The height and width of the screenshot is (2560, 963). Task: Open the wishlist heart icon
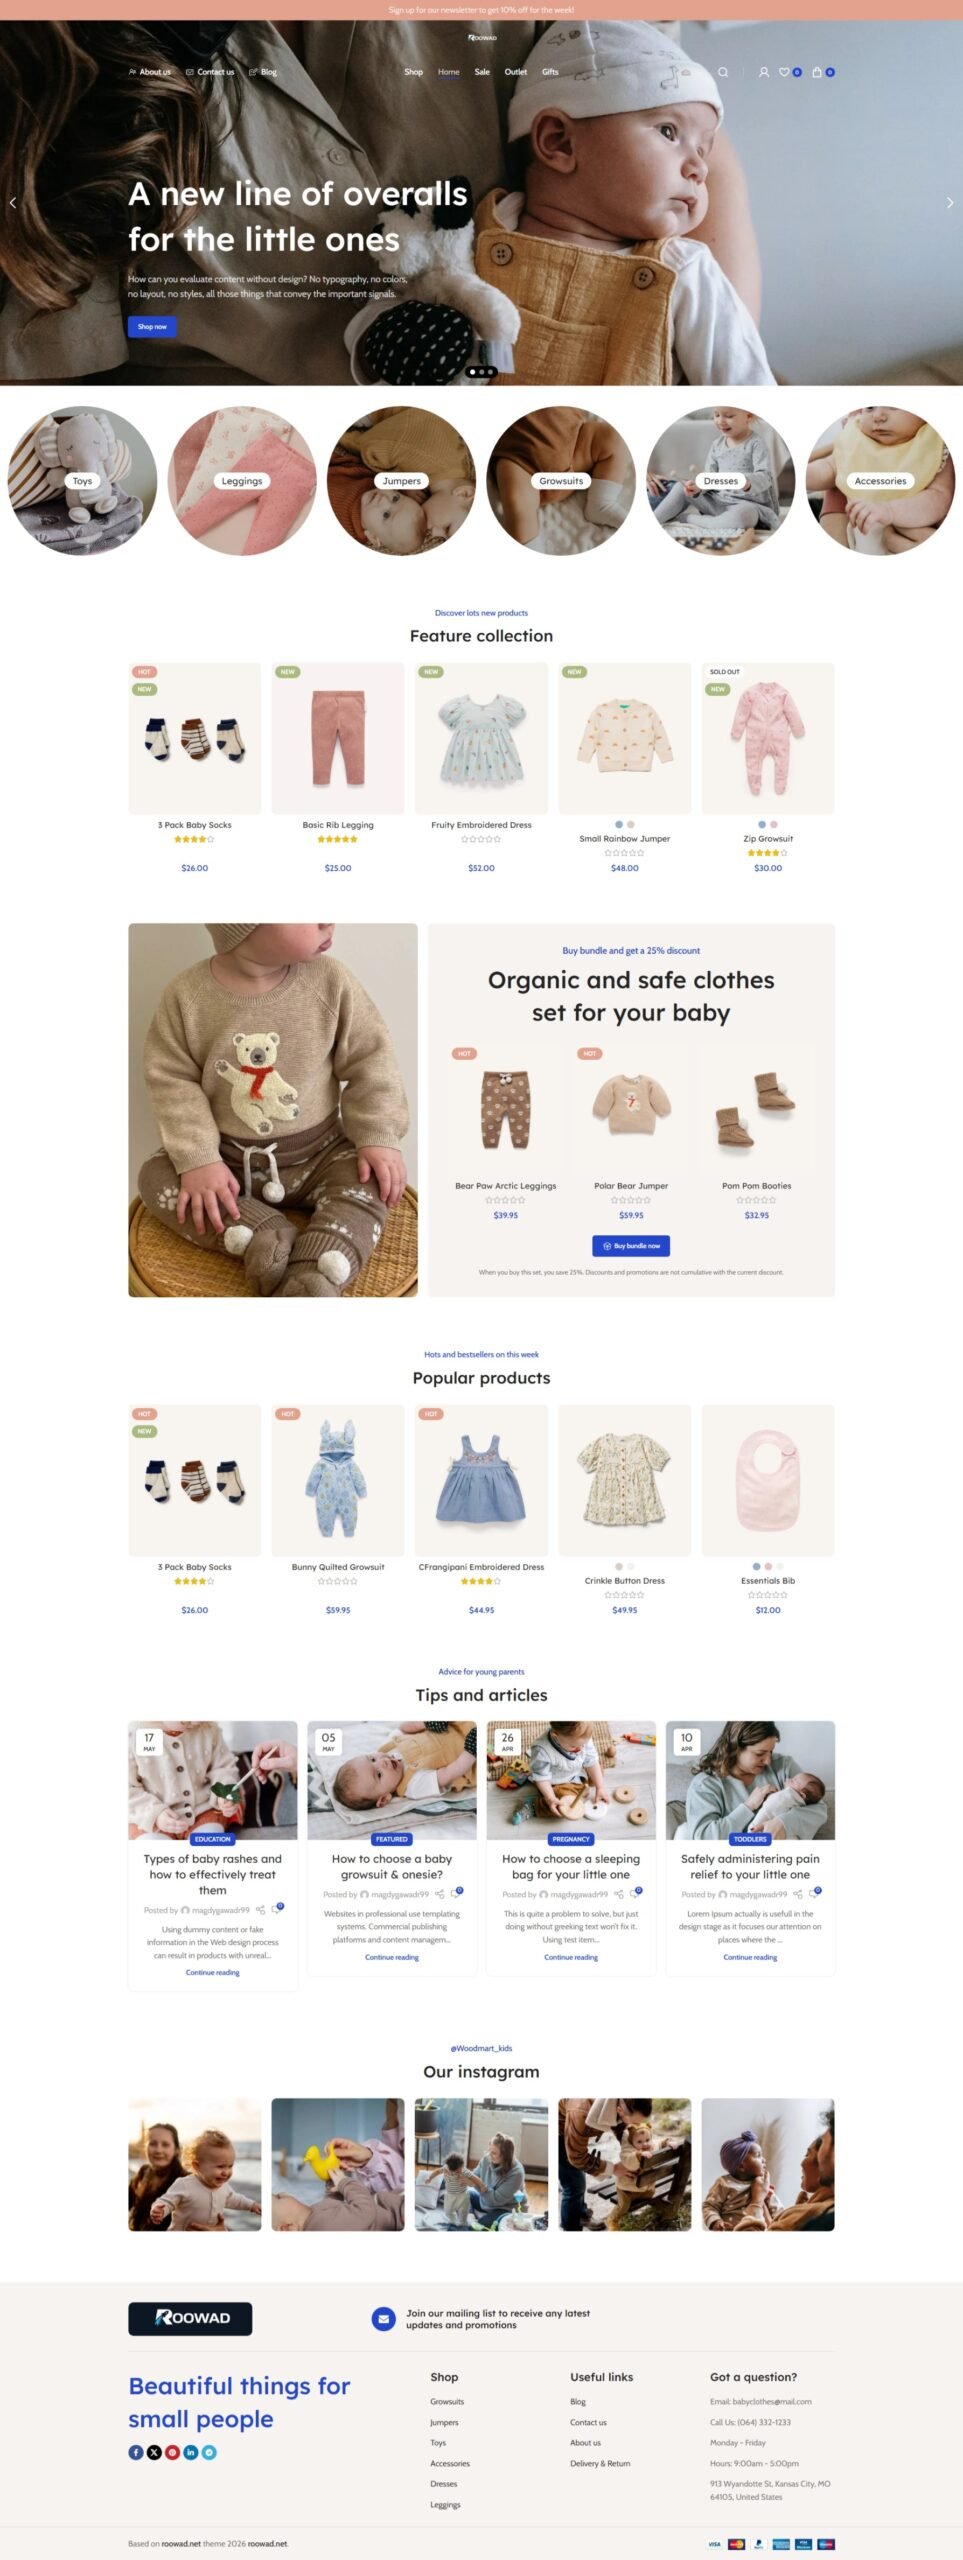pyautogui.click(x=785, y=72)
